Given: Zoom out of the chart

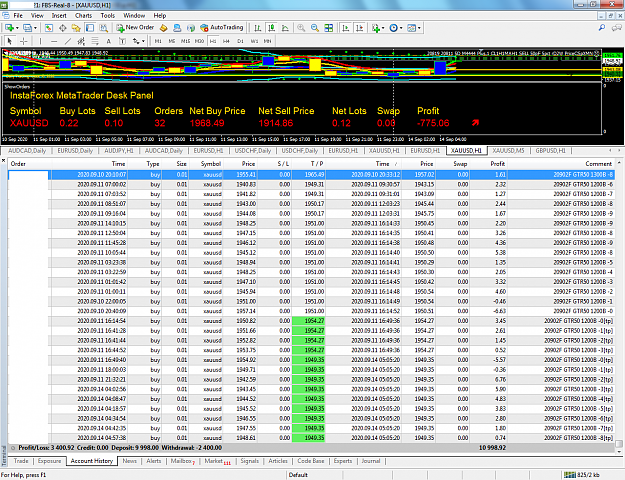Looking at the screenshot, I should [315, 28].
